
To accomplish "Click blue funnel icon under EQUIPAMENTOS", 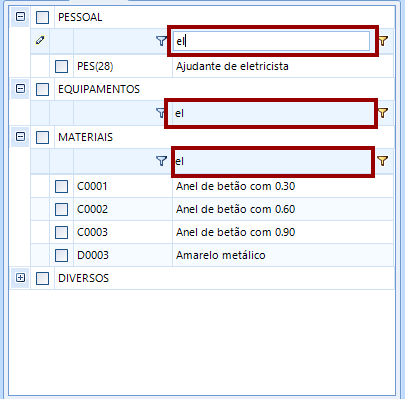I will coord(161,113).
